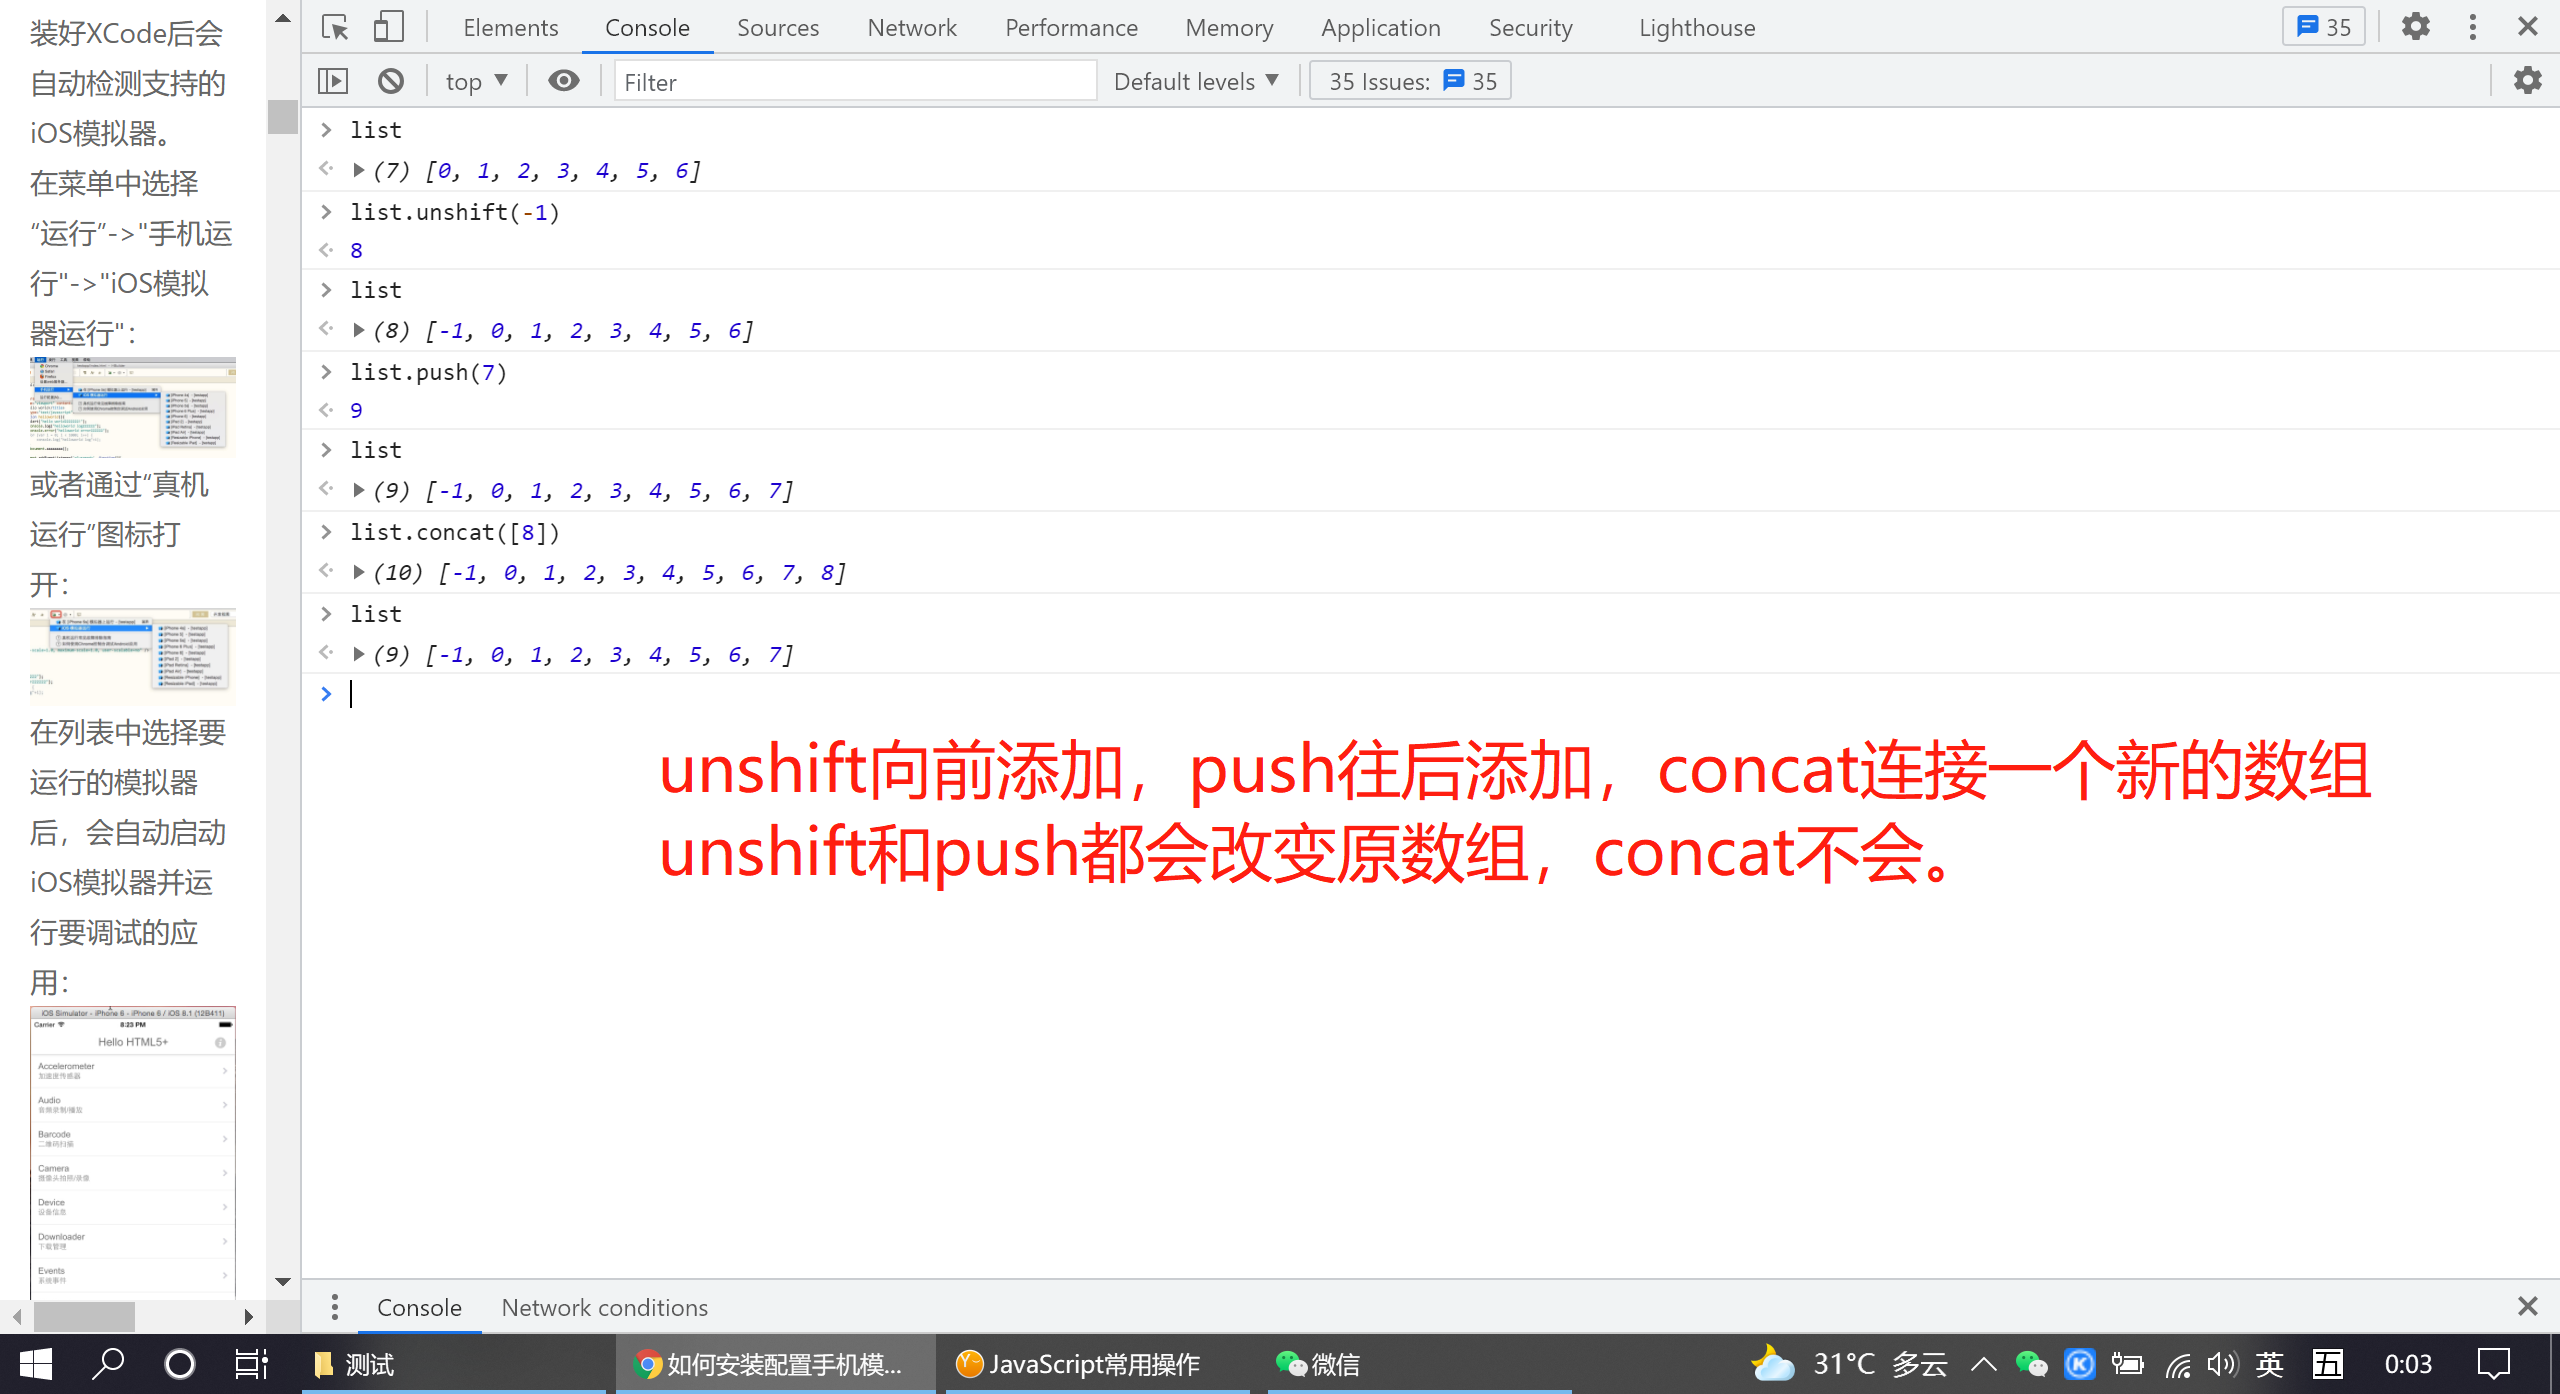
Task: Switch to the Network tab
Action: click(x=911, y=27)
